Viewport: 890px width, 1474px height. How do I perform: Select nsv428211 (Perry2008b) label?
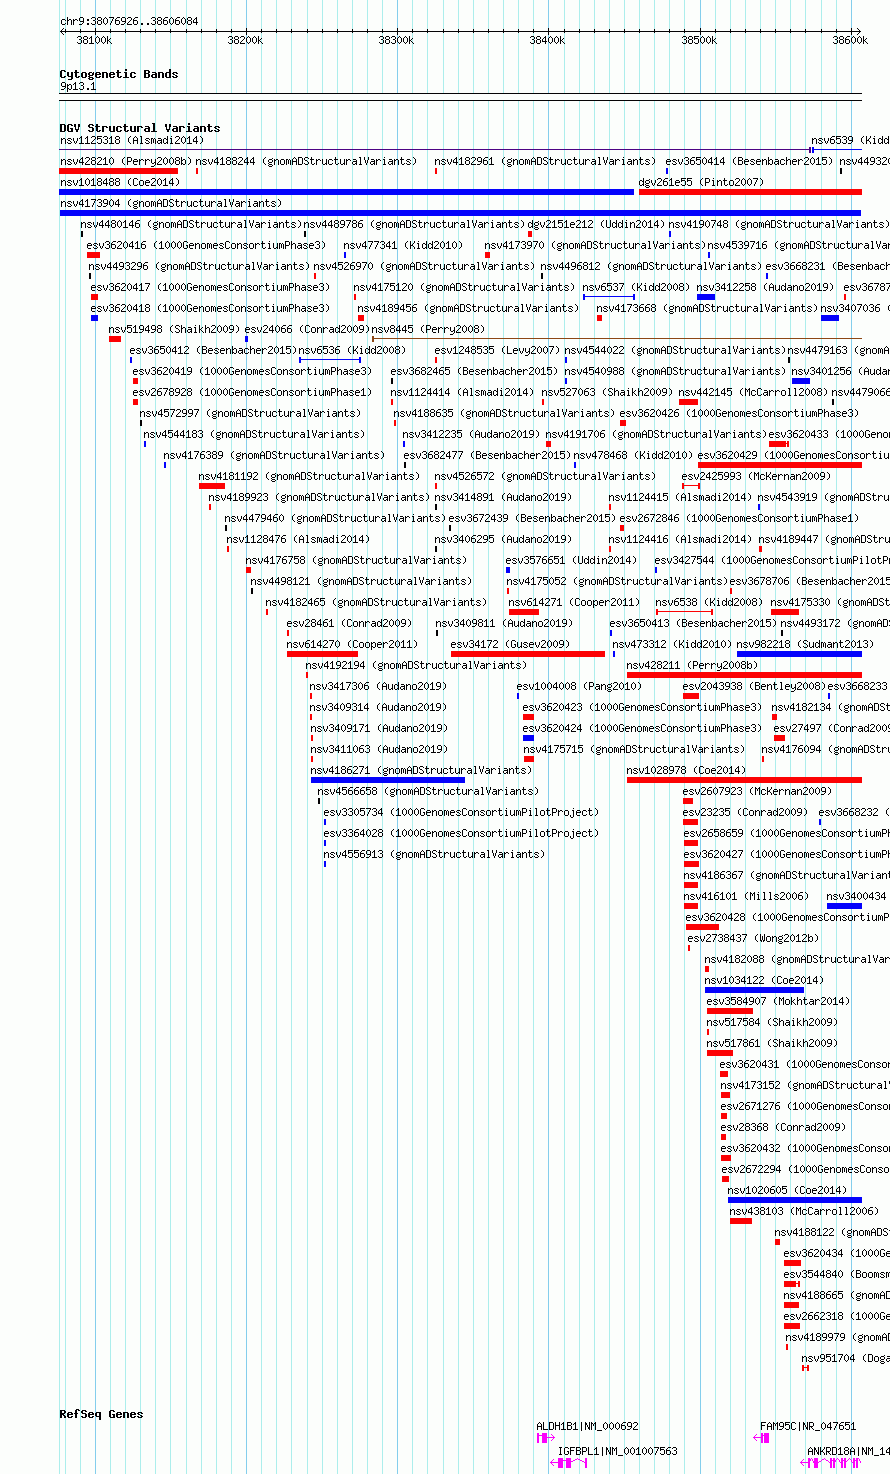[693, 665]
